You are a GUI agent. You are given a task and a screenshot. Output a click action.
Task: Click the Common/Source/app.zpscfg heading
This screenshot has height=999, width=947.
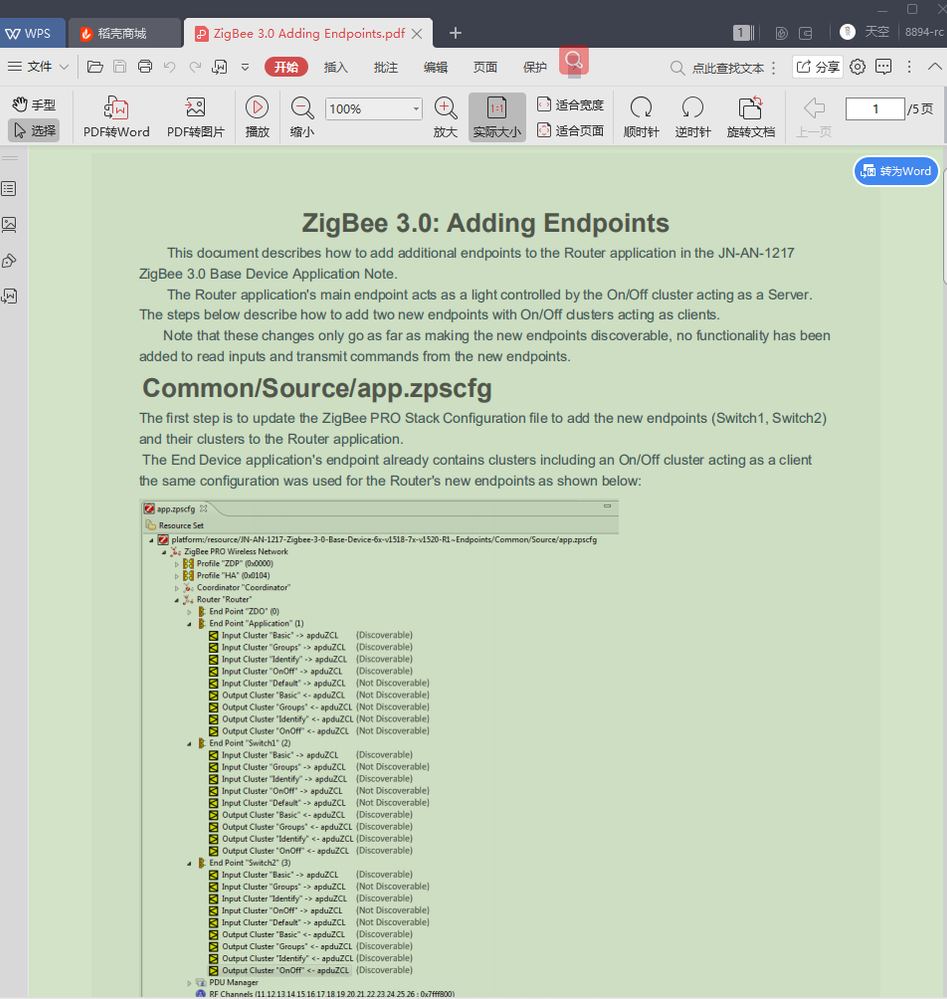coord(317,388)
